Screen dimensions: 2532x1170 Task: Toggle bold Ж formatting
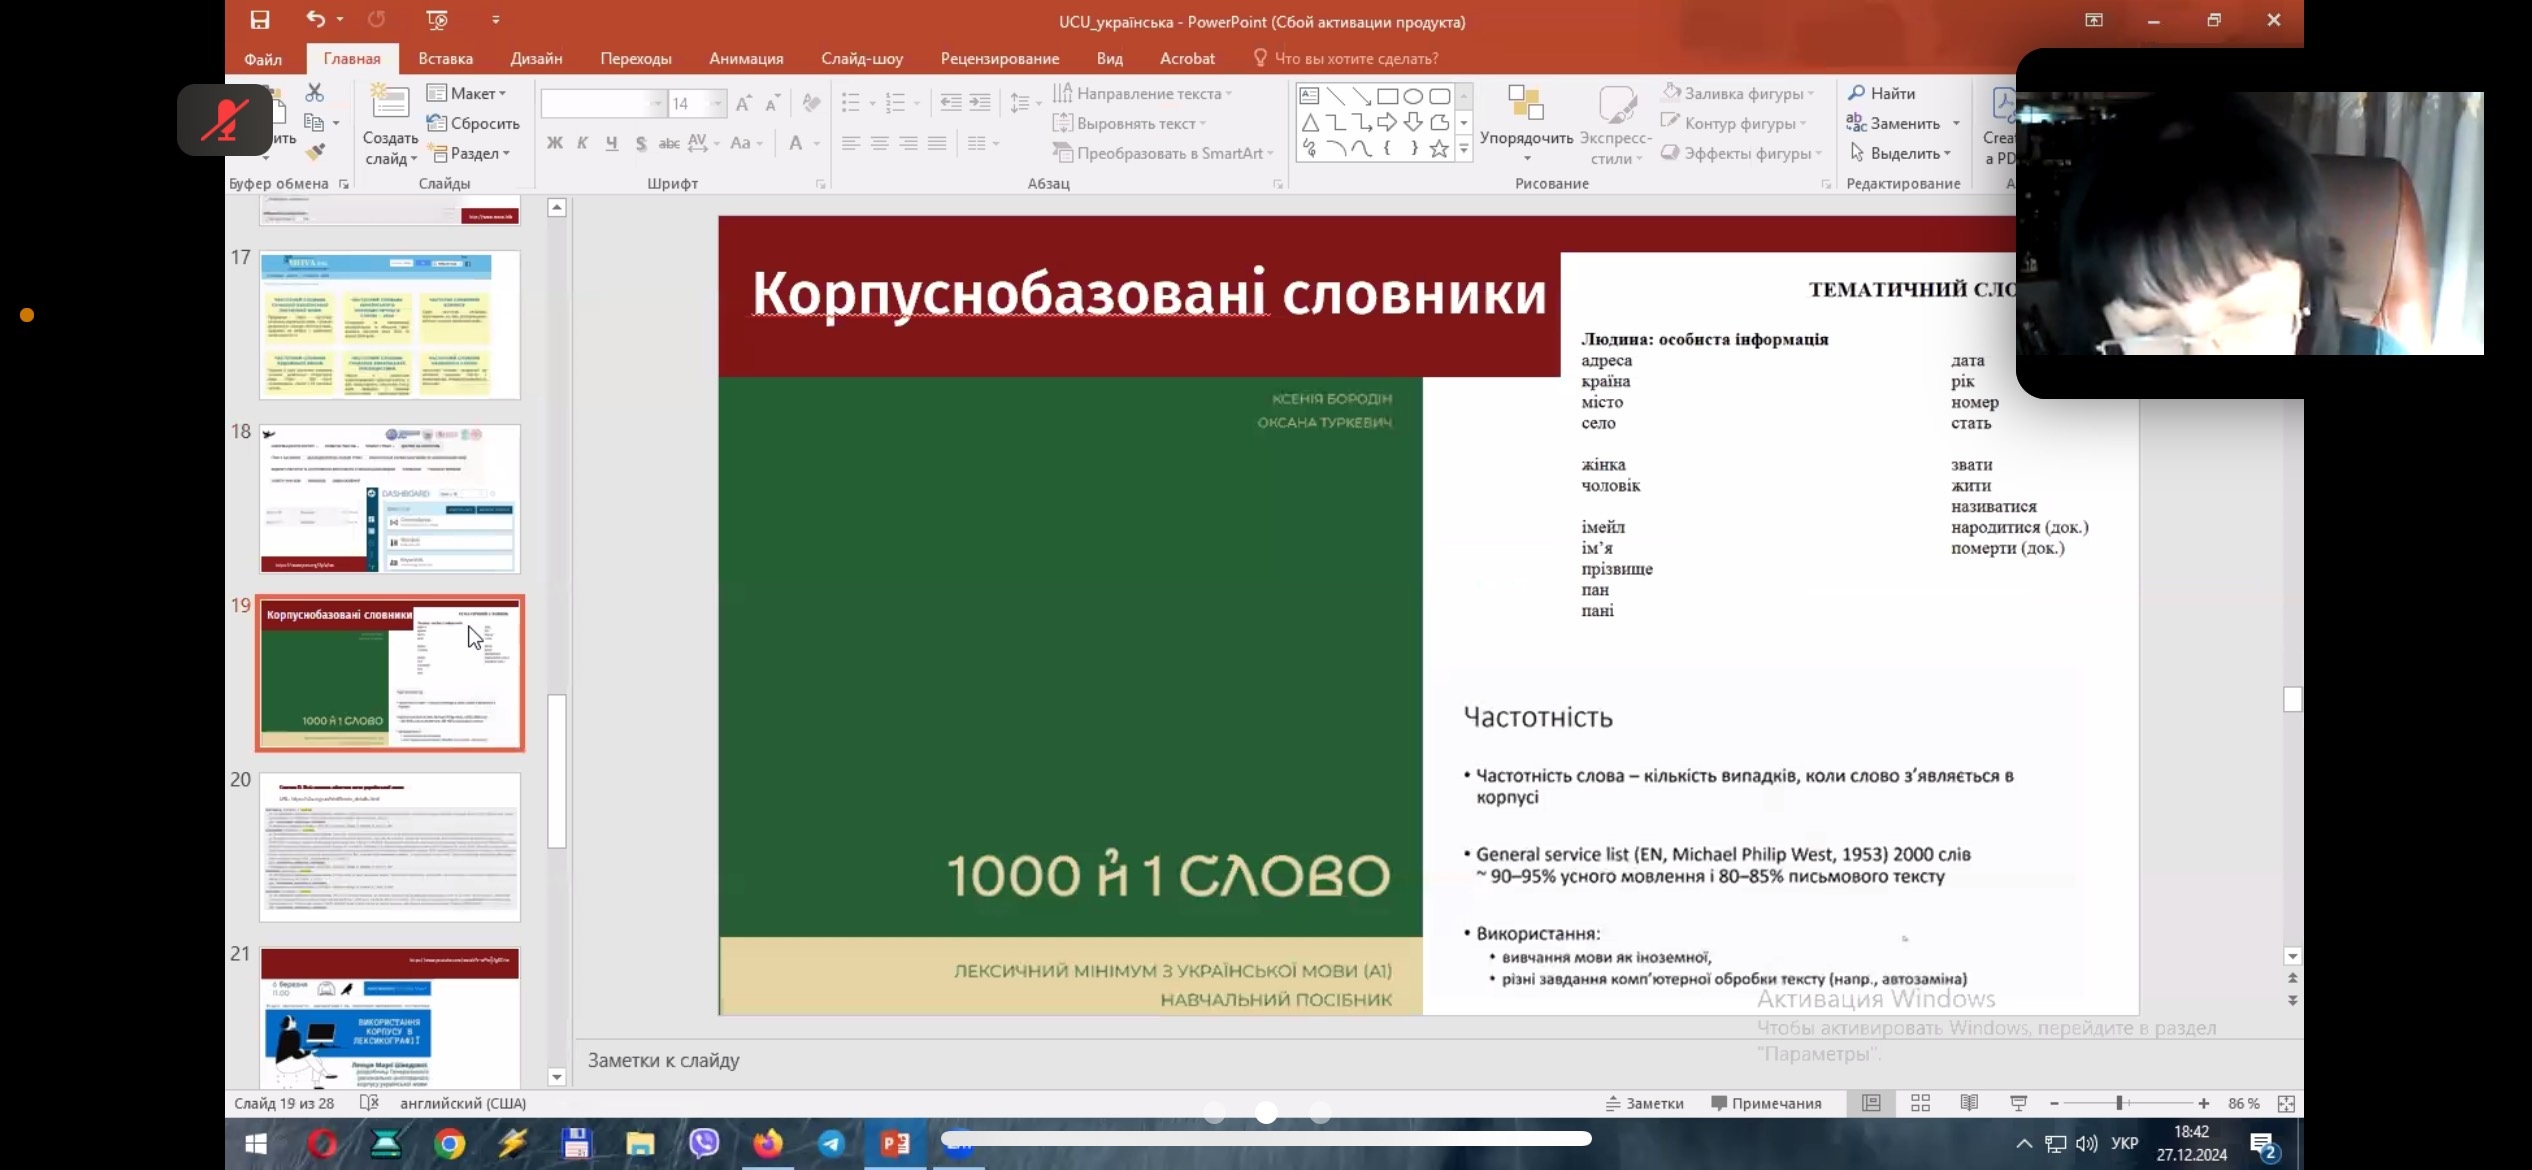[554, 143]
